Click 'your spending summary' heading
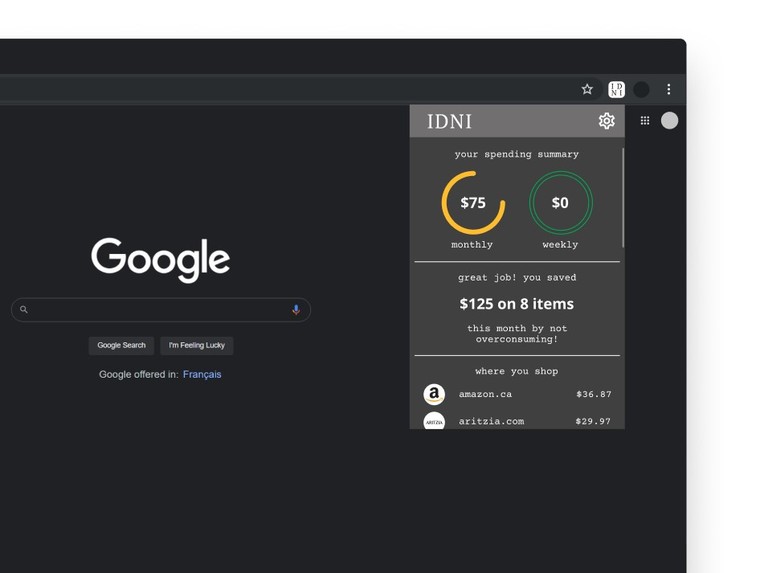The image size is (760, 573). [x=517, y=154]
